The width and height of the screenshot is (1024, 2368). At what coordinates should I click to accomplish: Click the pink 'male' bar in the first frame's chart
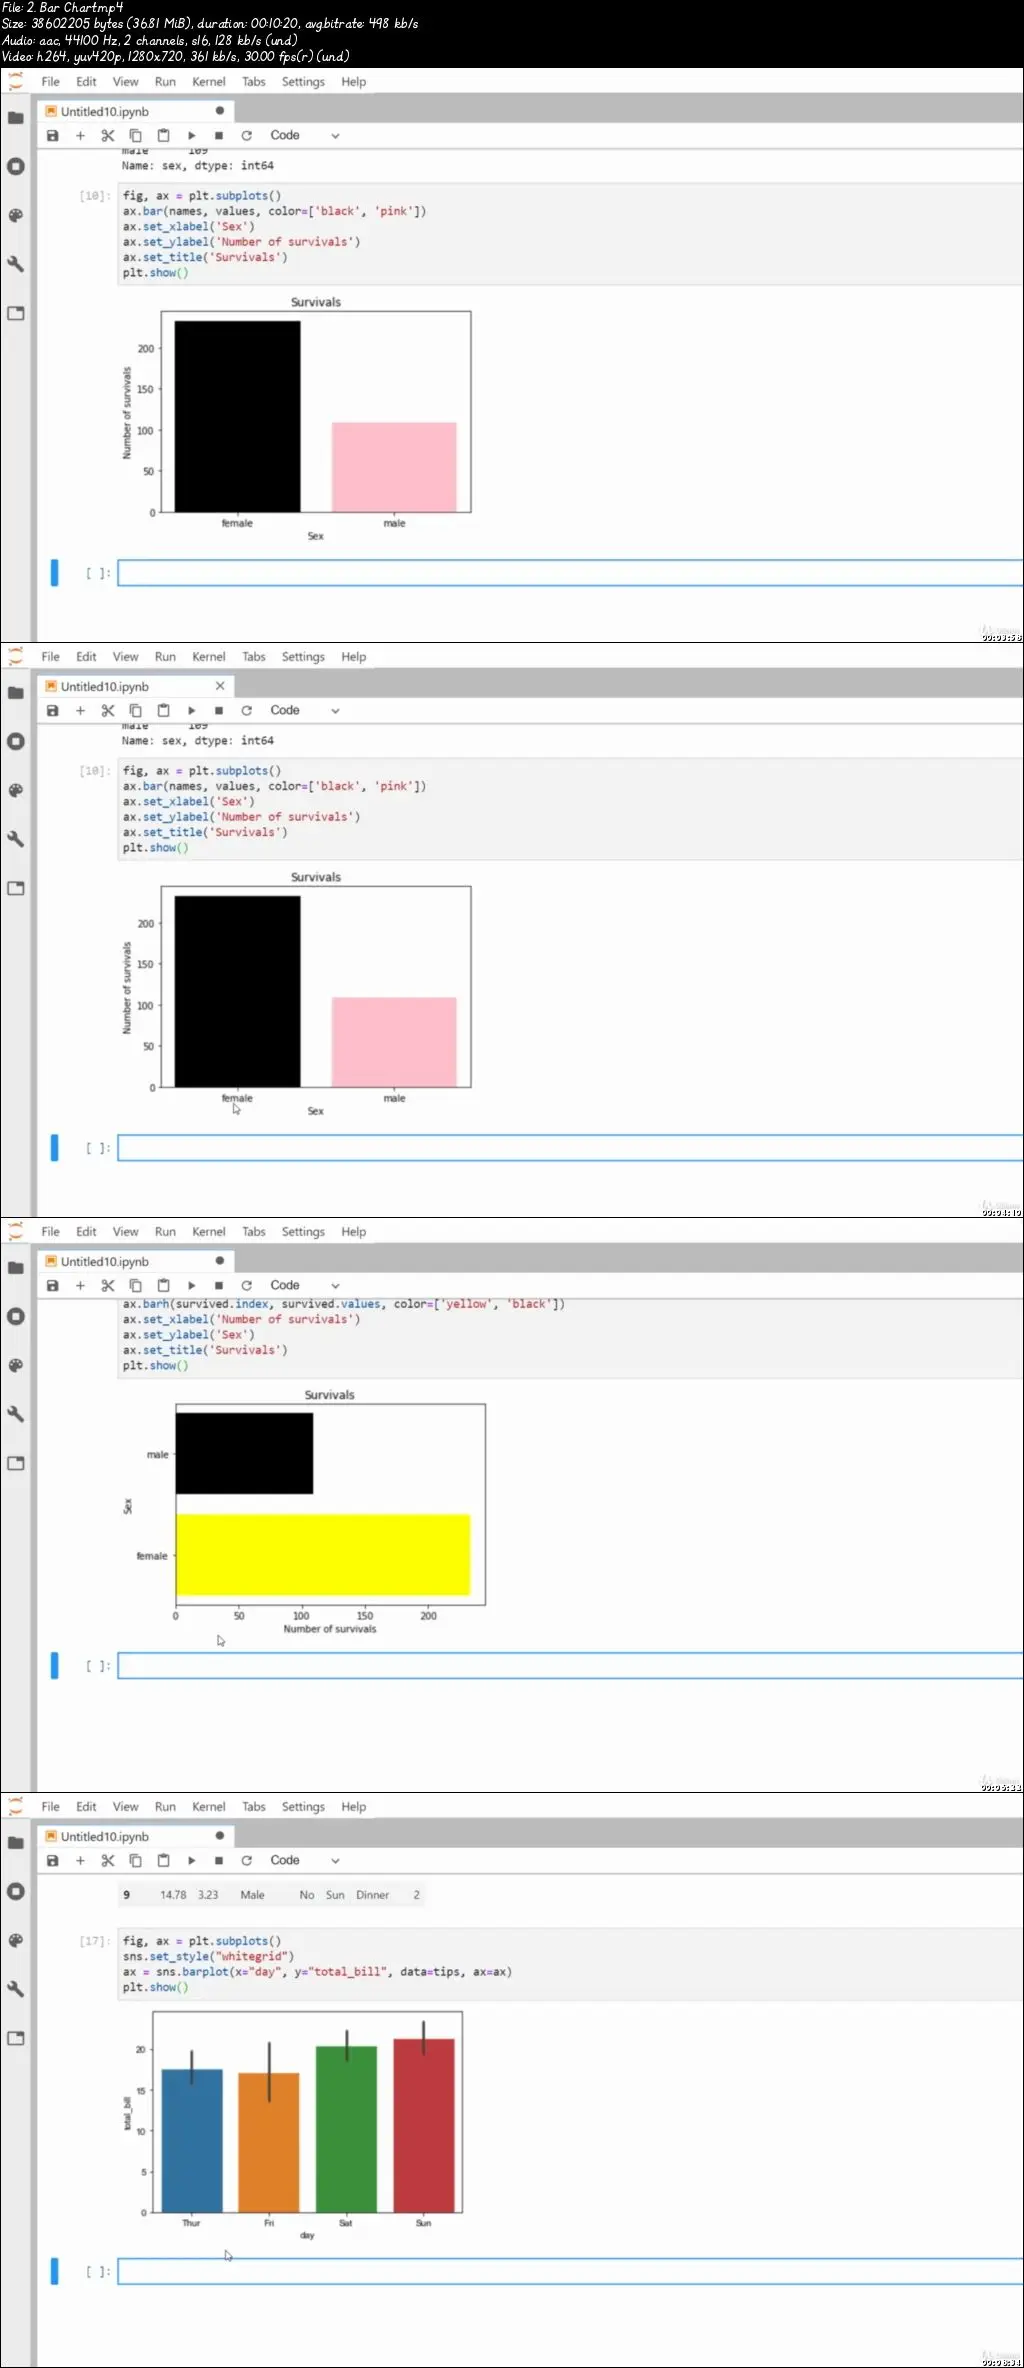[394, 467]
